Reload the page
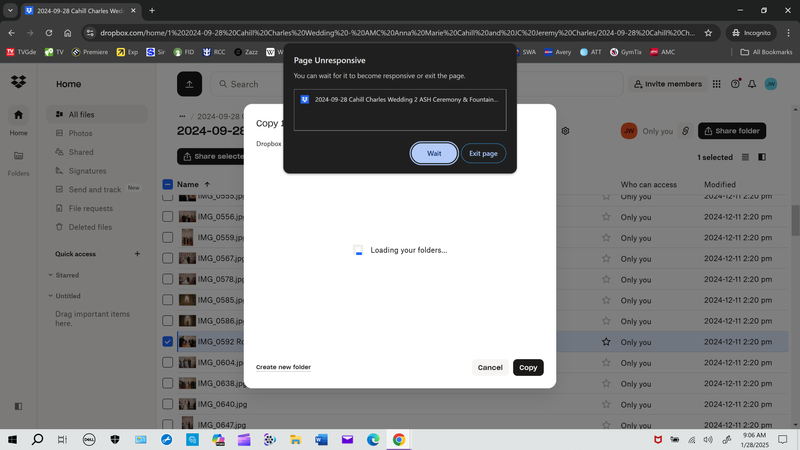800x450 pixels. (49, 33)
